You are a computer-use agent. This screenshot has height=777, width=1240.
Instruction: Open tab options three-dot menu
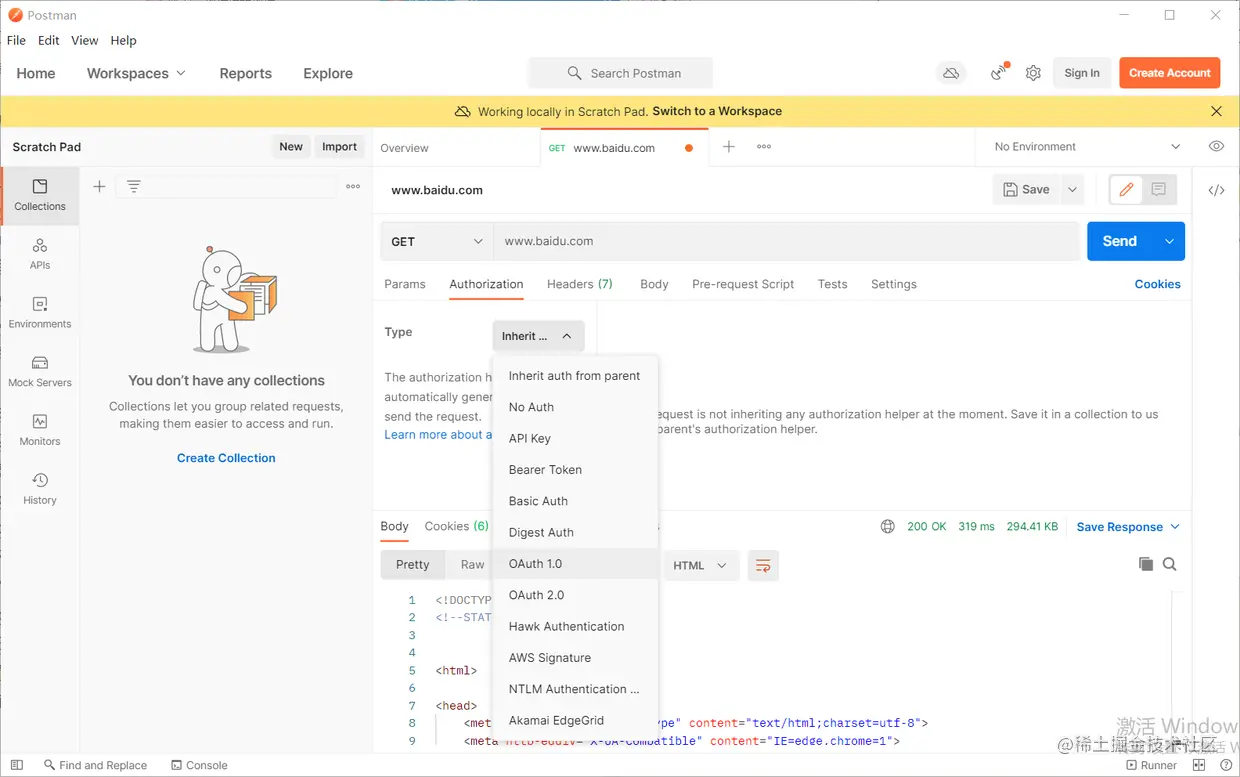click(764, 147)
